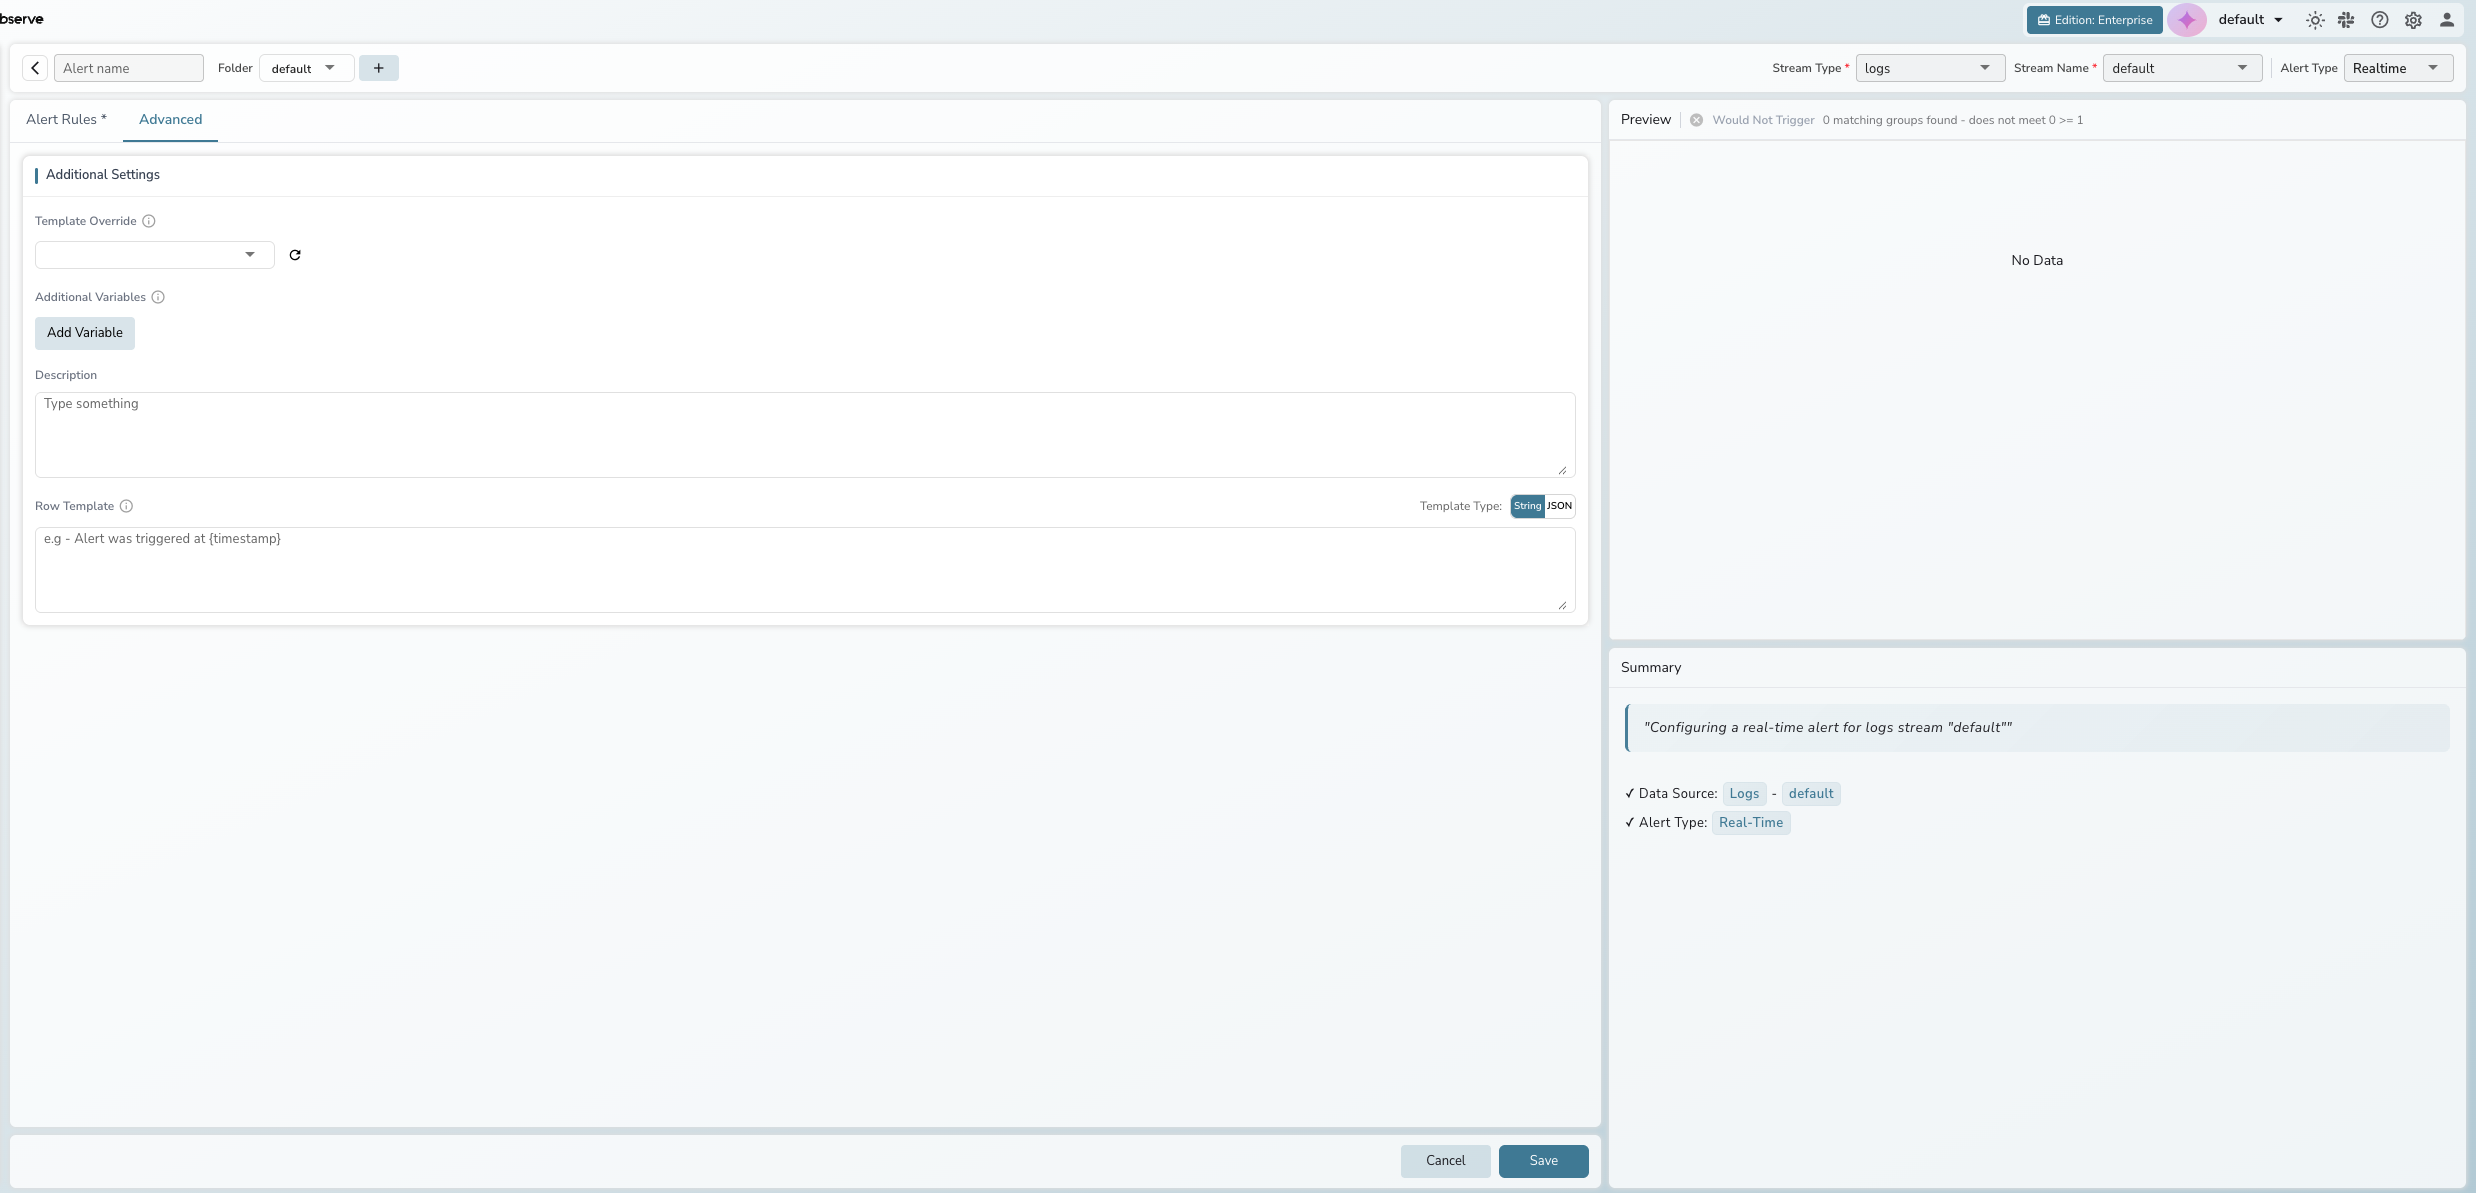This screenshot has height=1193, width=2476.
Task: Create a new folder with the plus icon
Action: point(378,67)
